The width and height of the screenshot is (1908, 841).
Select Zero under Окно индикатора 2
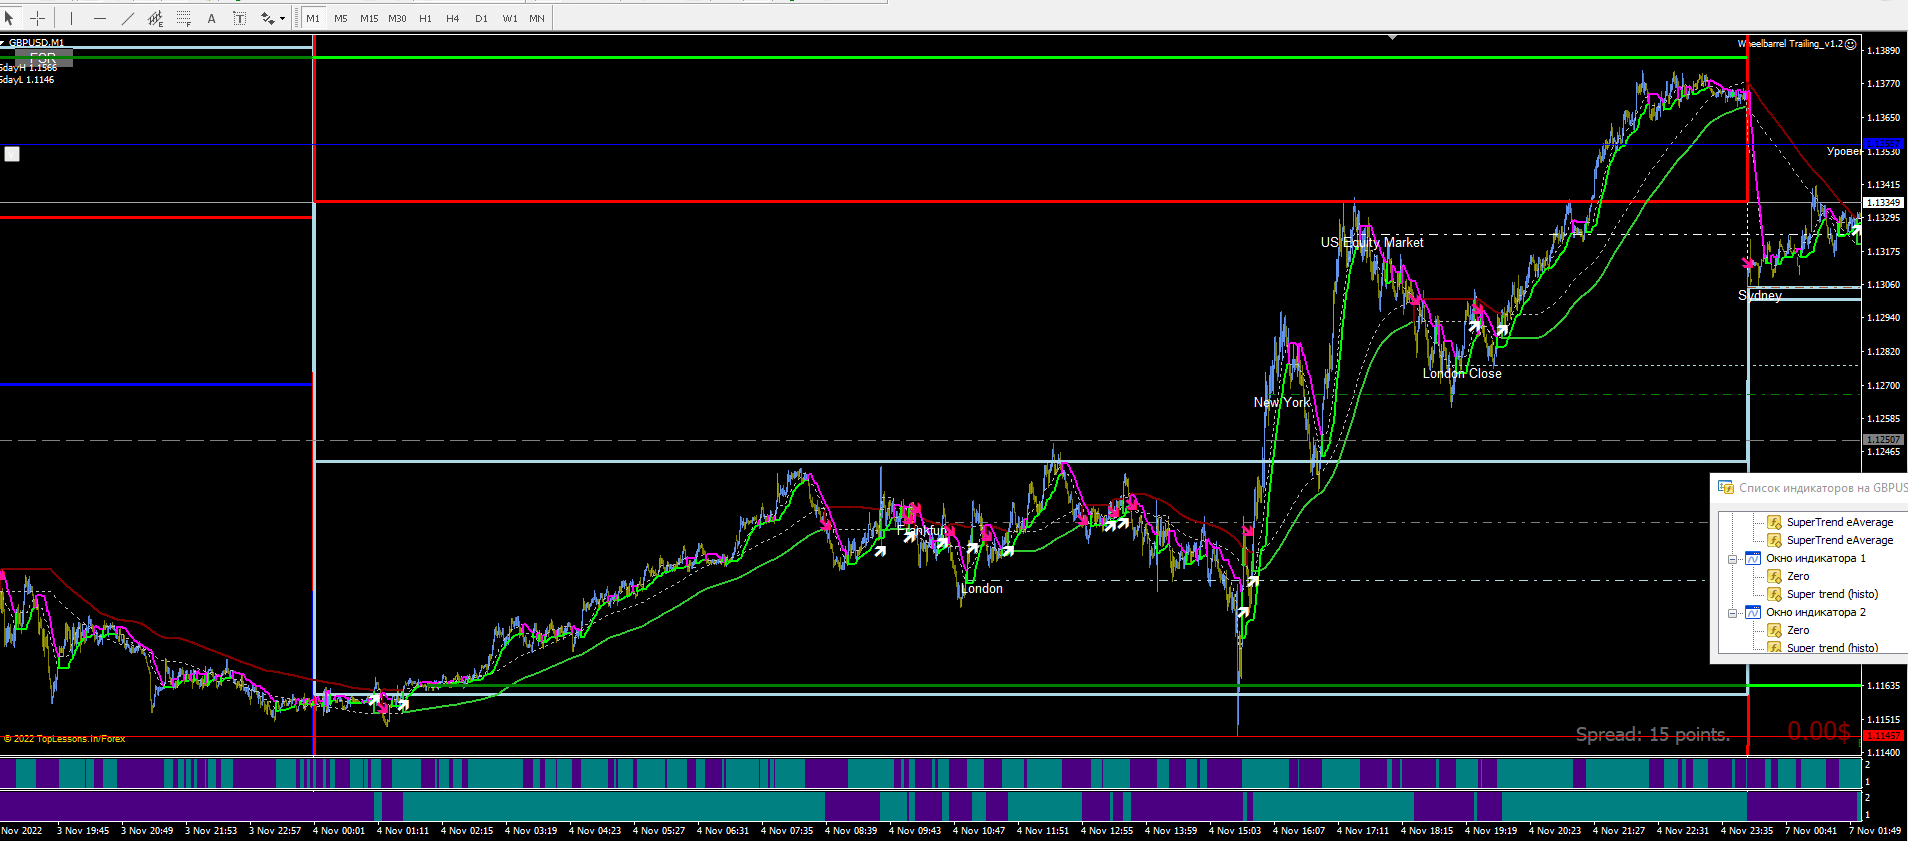(x=1798, y=631)
